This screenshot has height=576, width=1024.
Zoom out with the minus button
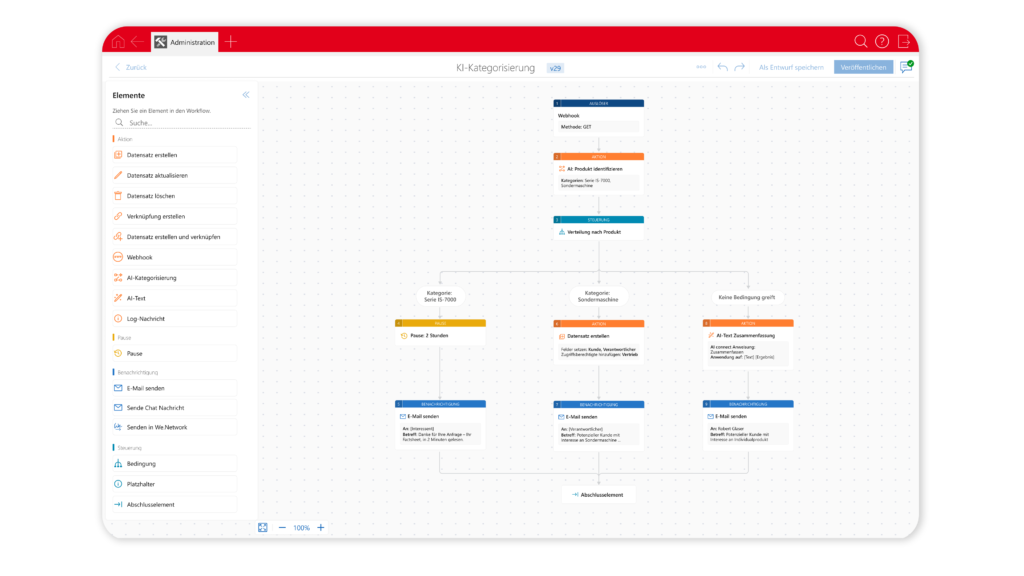tap(282, 527)
